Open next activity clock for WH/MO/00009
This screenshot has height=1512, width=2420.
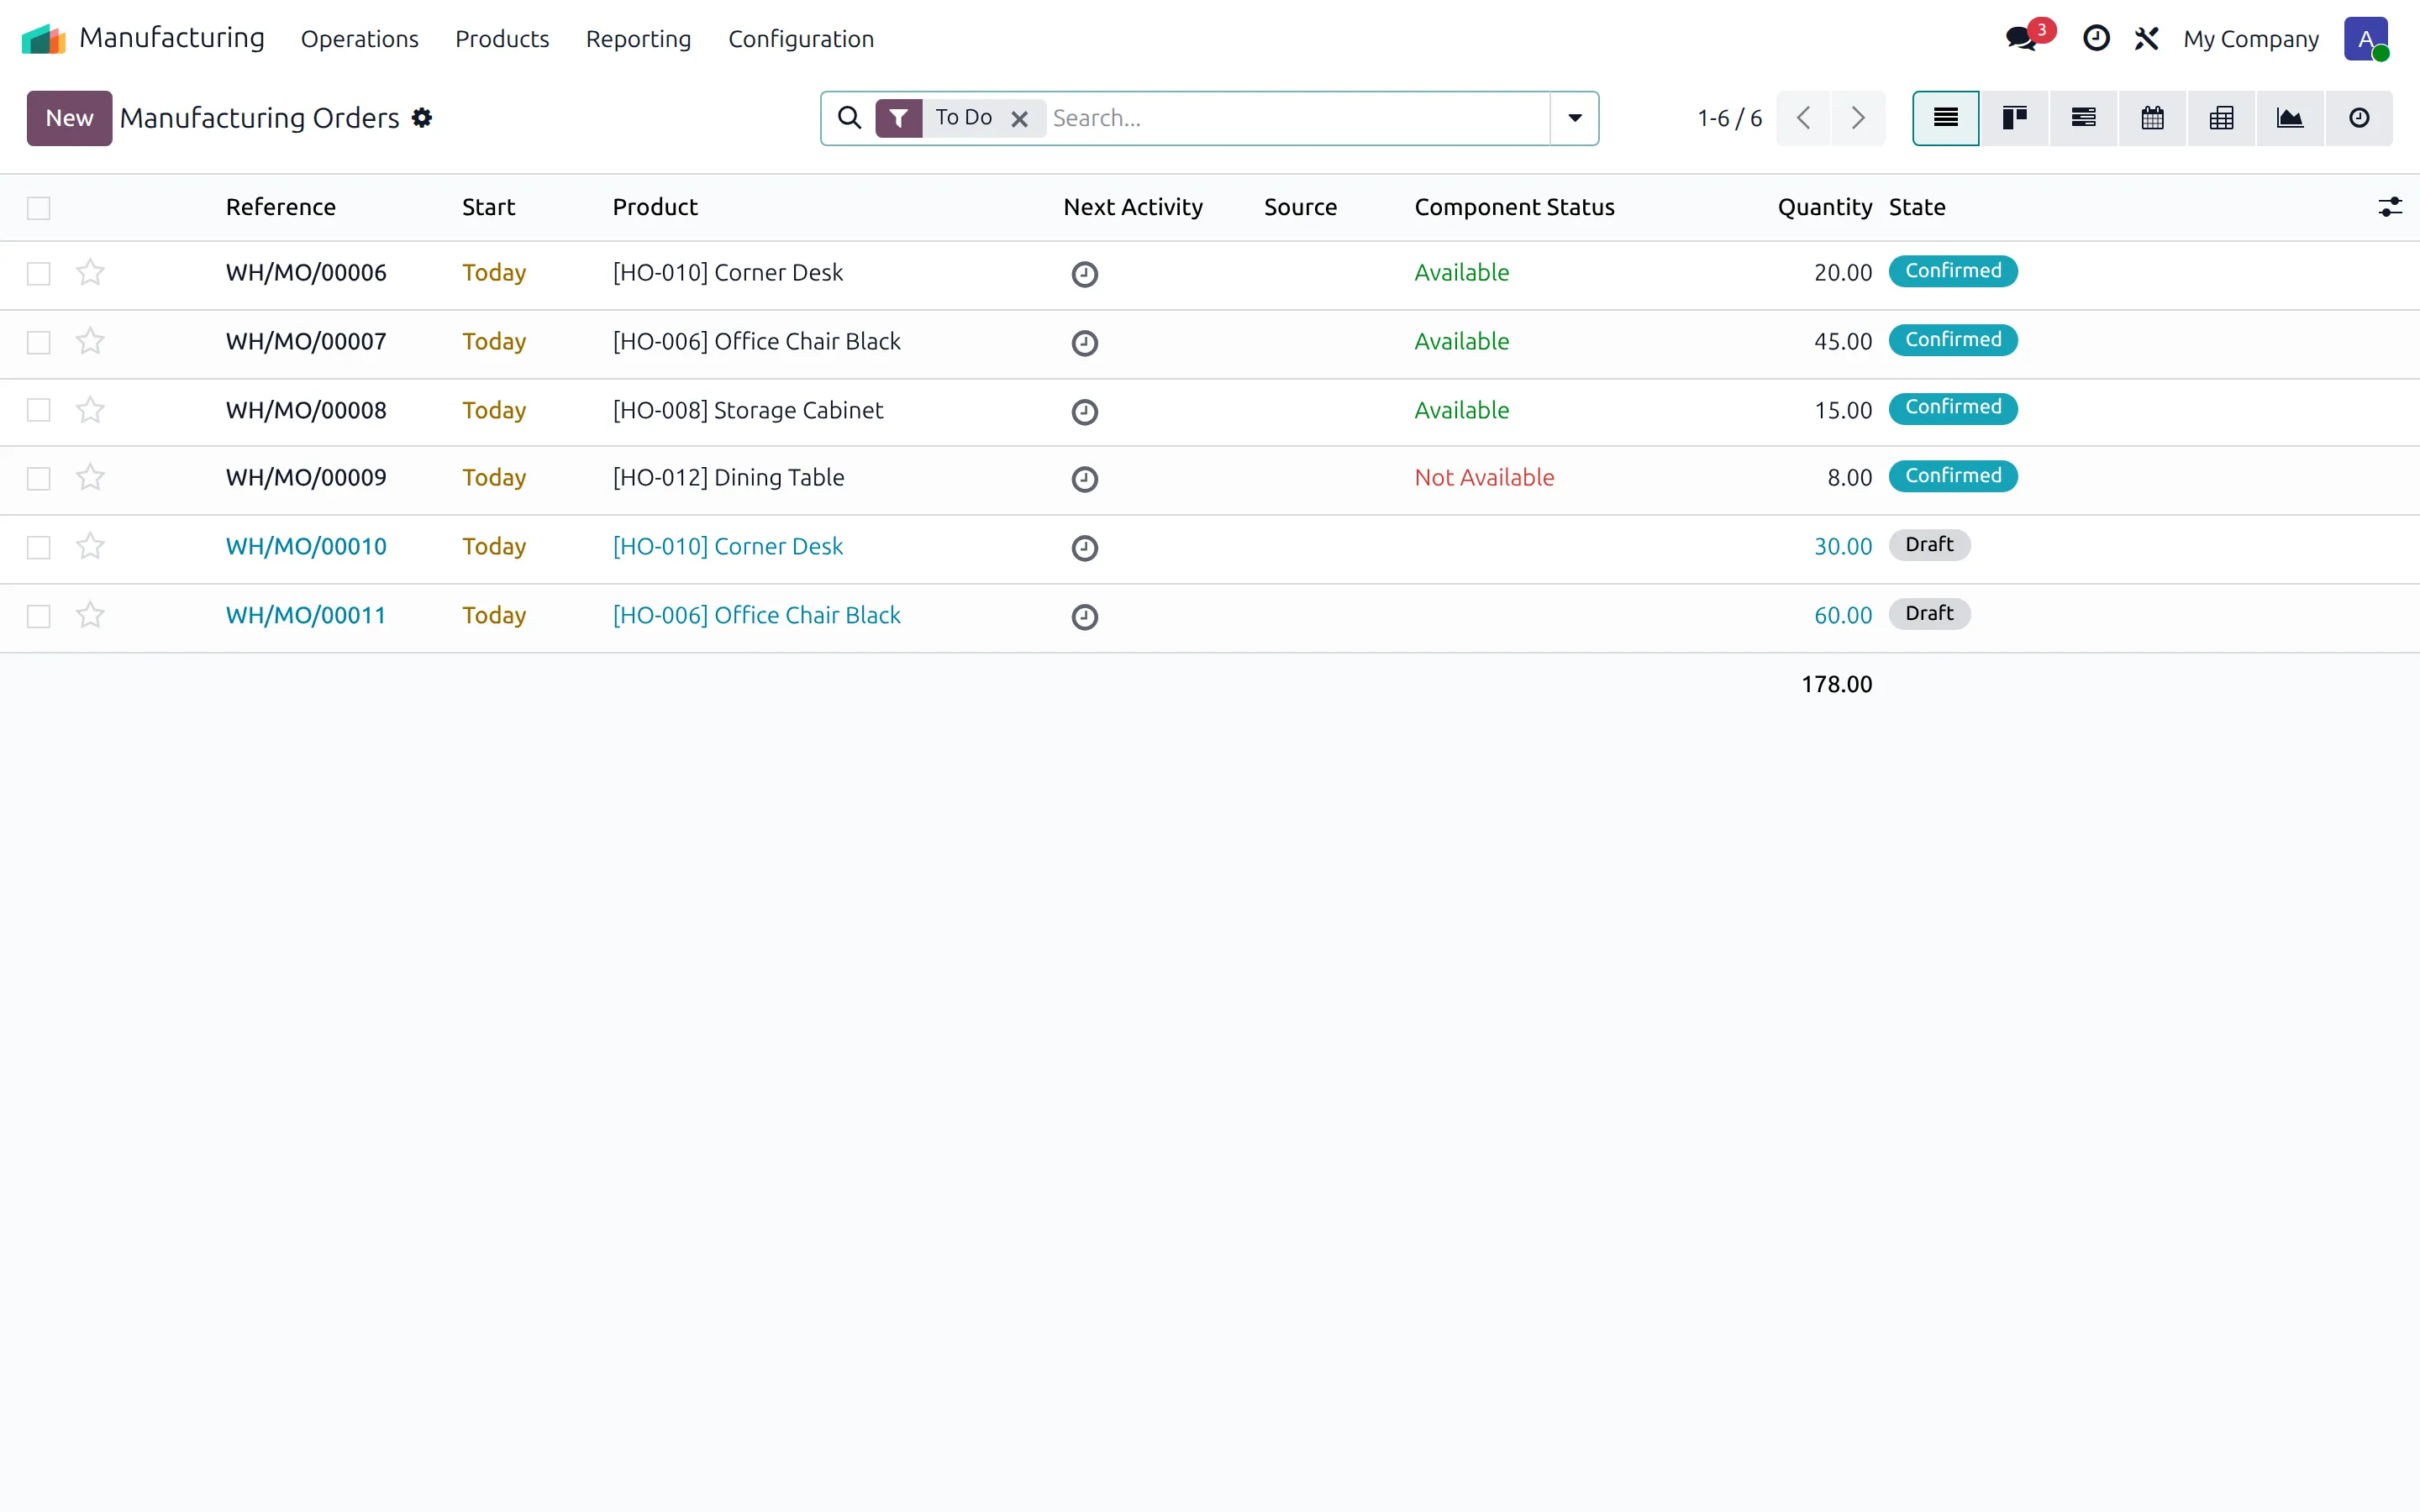click(x=1085, y=479)
